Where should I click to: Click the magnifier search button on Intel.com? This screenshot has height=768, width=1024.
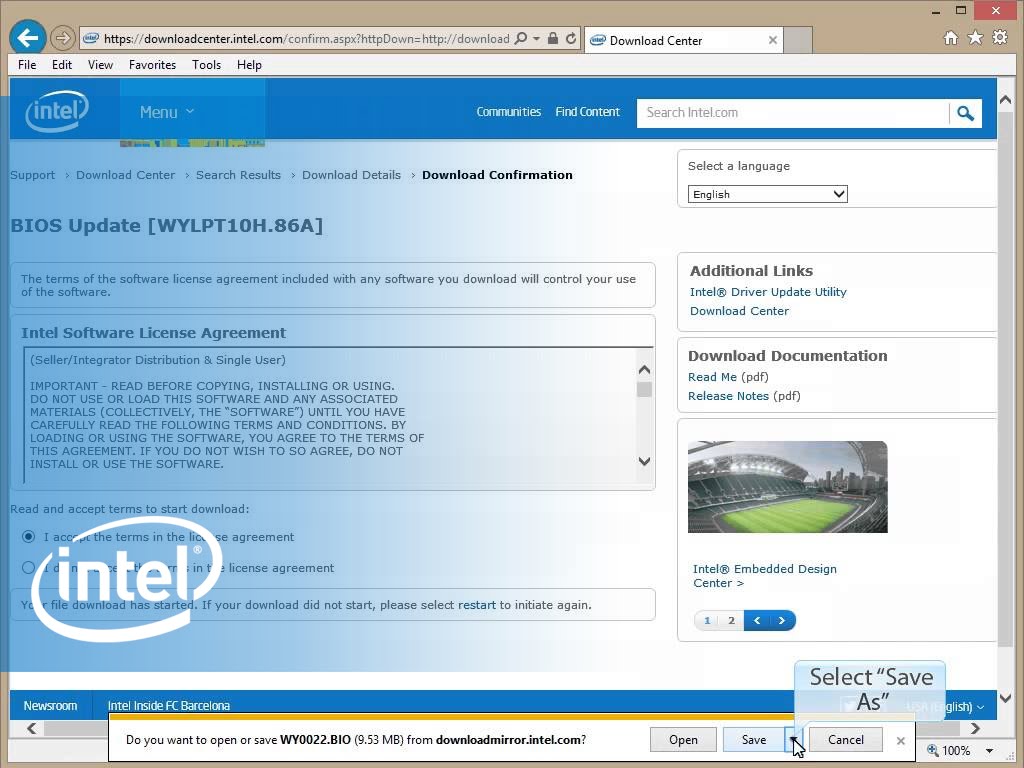[965, 113]
